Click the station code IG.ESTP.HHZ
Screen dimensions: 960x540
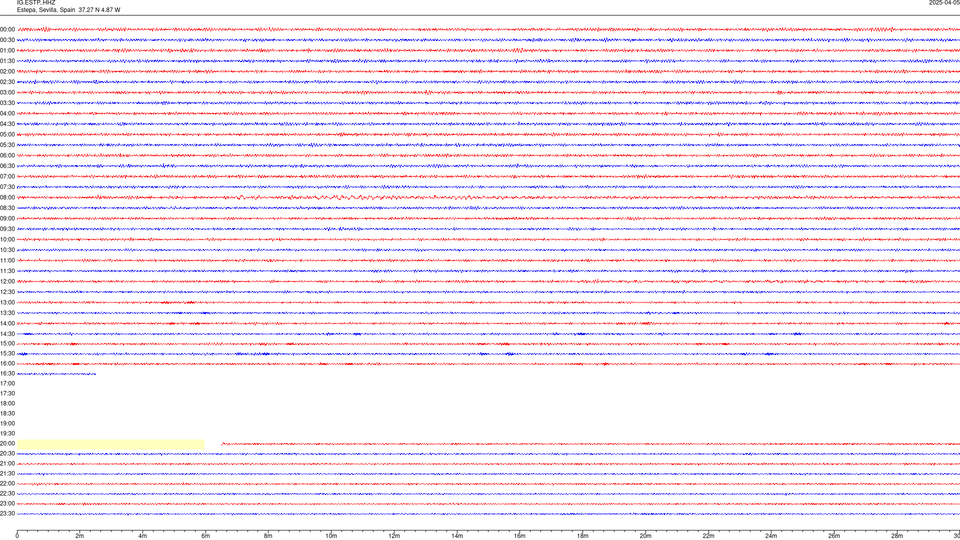pyautogui.click(x=36, y=2)
